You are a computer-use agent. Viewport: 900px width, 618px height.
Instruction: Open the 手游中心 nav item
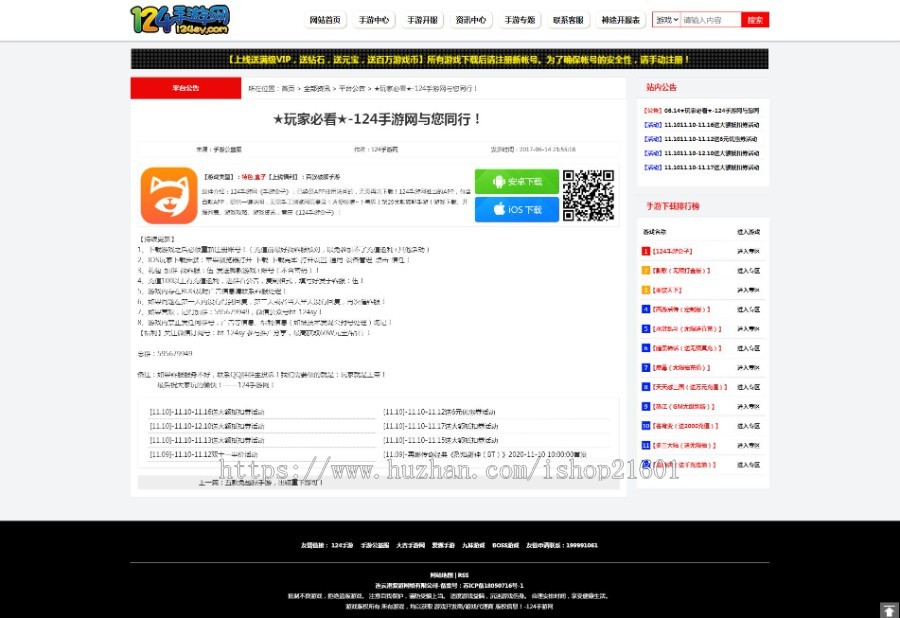[x=374, y=20]
